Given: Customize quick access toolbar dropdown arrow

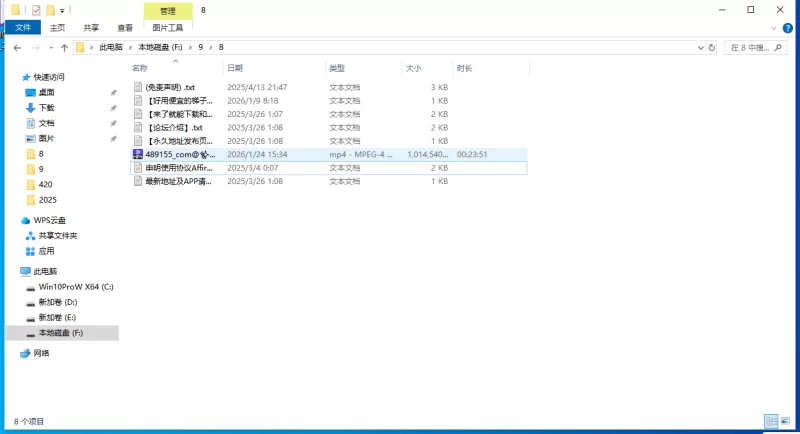Looking at the screenshot, I should 62,10.
